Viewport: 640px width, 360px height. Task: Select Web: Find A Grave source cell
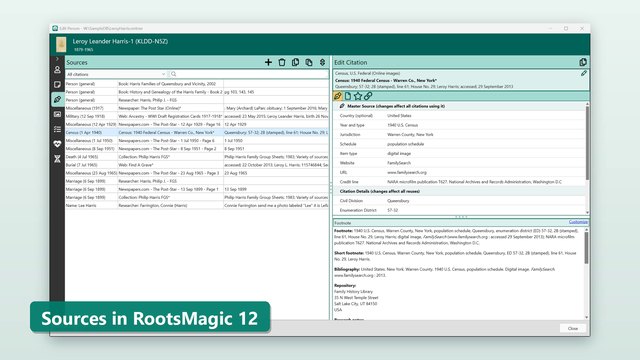(x=170, y=165)
